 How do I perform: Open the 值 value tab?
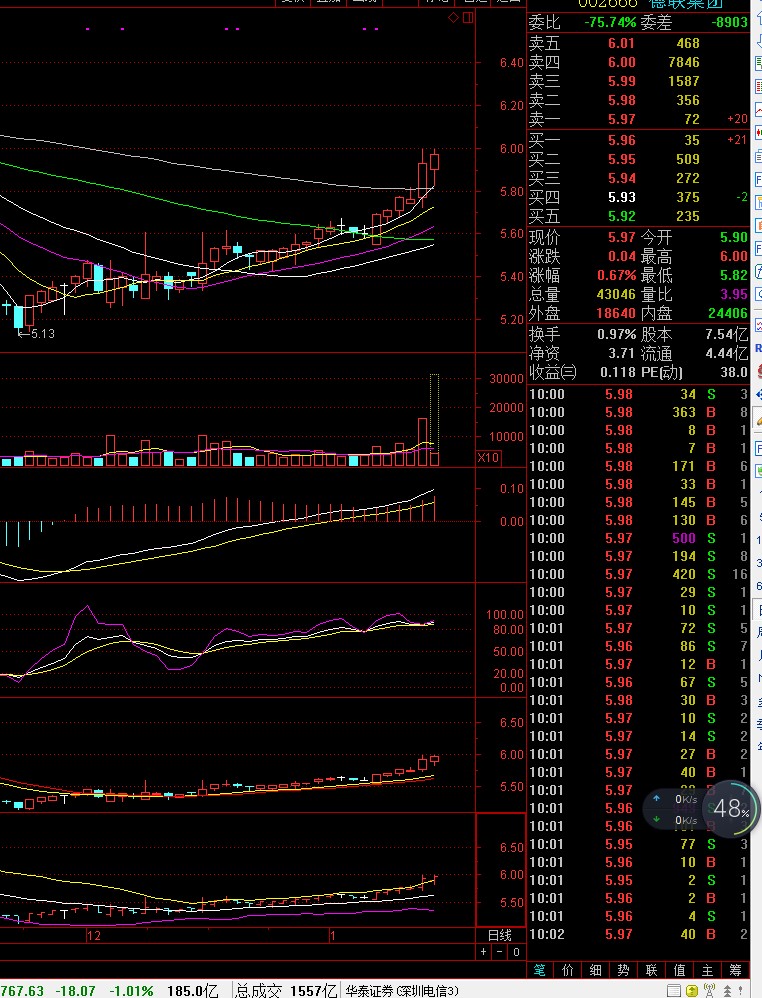point(680,969)
